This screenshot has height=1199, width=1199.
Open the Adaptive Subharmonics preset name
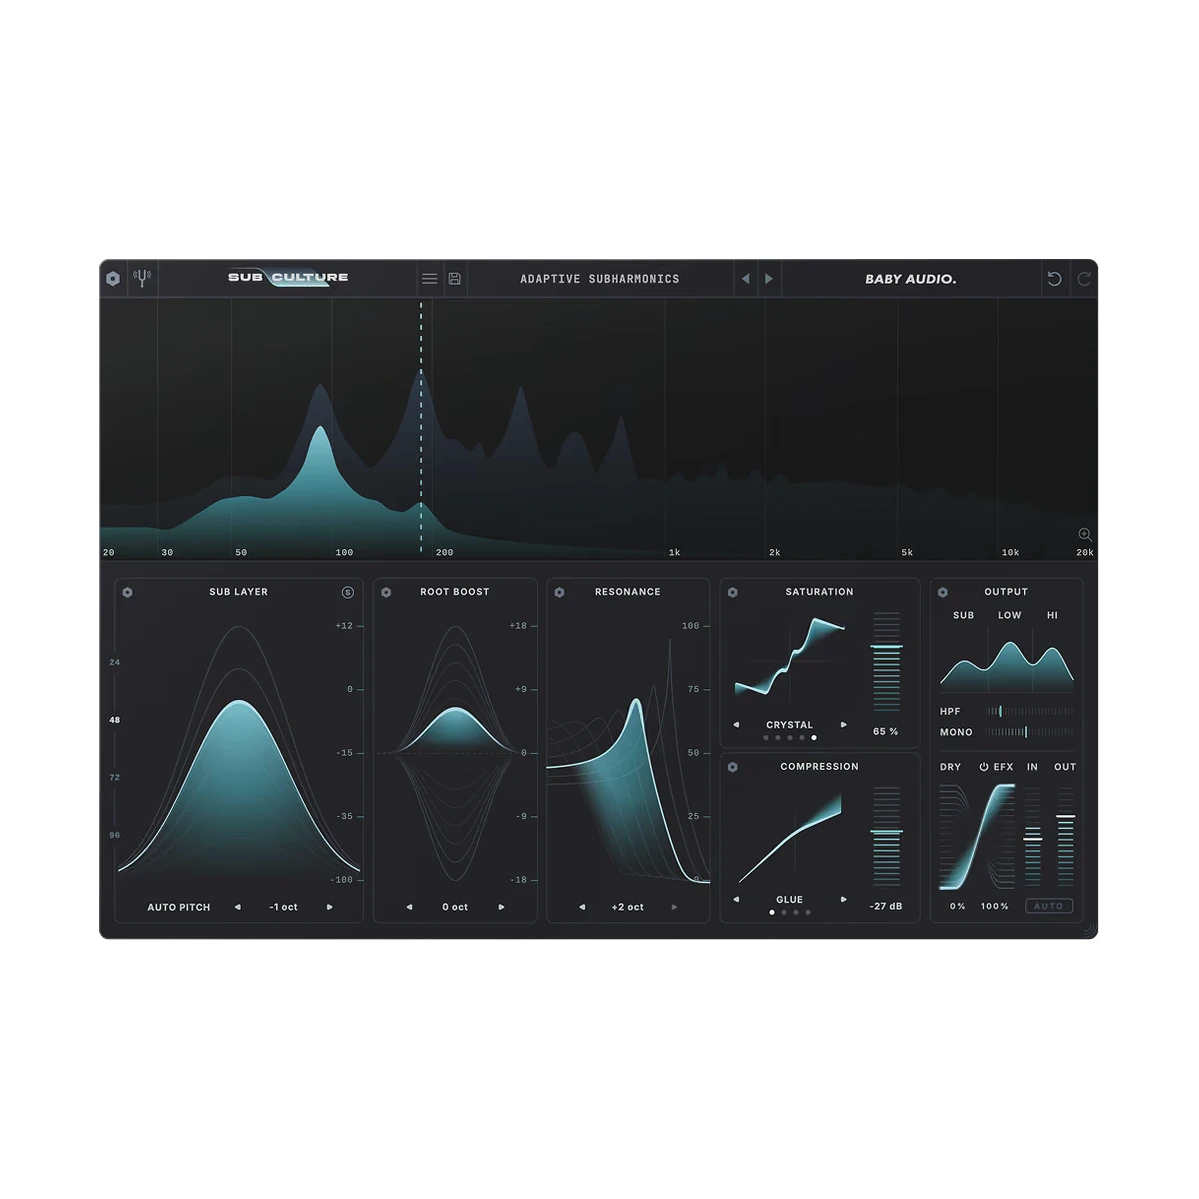[x=600, y=279]
